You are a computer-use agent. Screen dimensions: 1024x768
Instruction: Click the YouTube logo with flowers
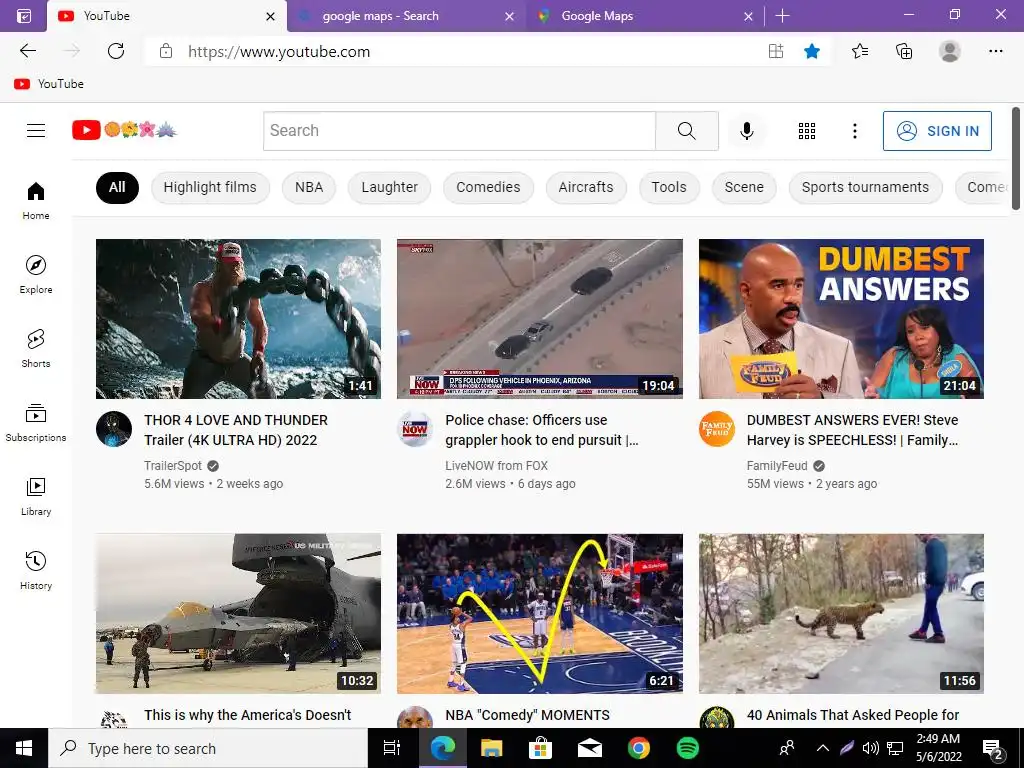pos(124,130)
